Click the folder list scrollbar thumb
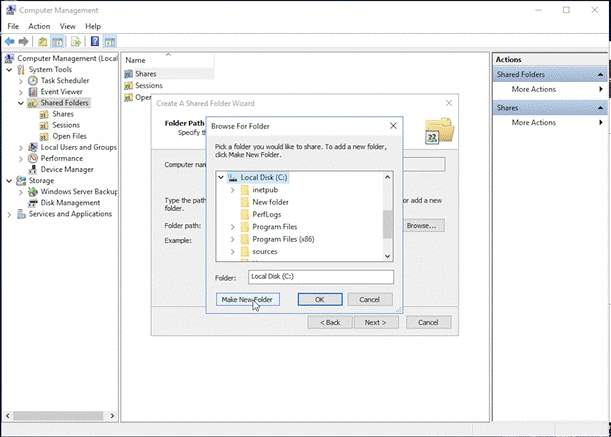 [387, 224]
